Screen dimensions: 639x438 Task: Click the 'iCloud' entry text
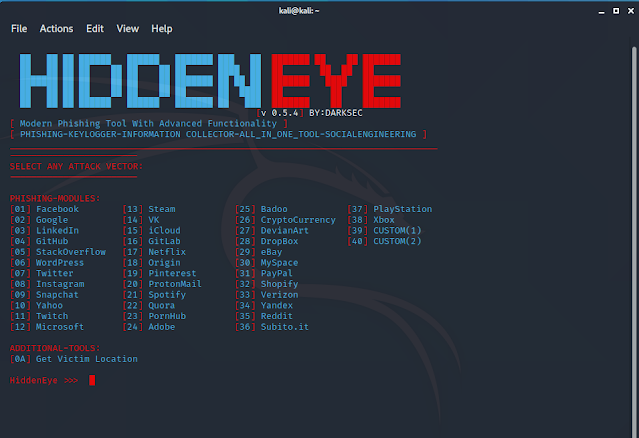[164, 231]
